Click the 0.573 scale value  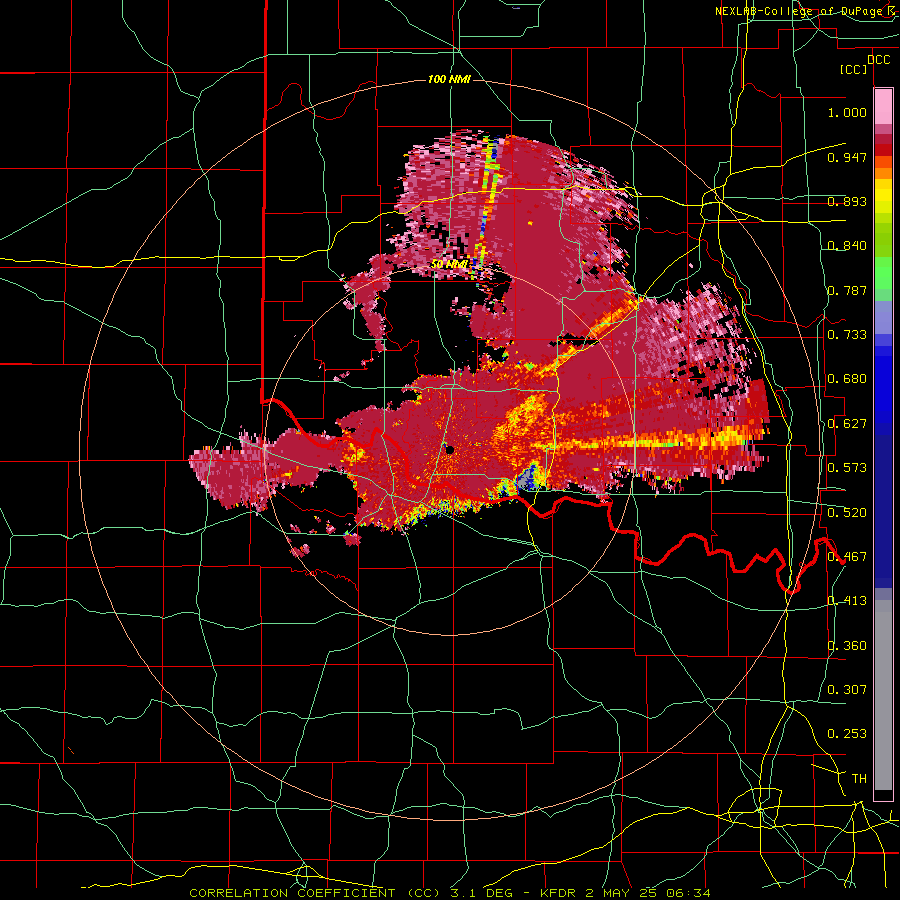(x=847, y=468)
